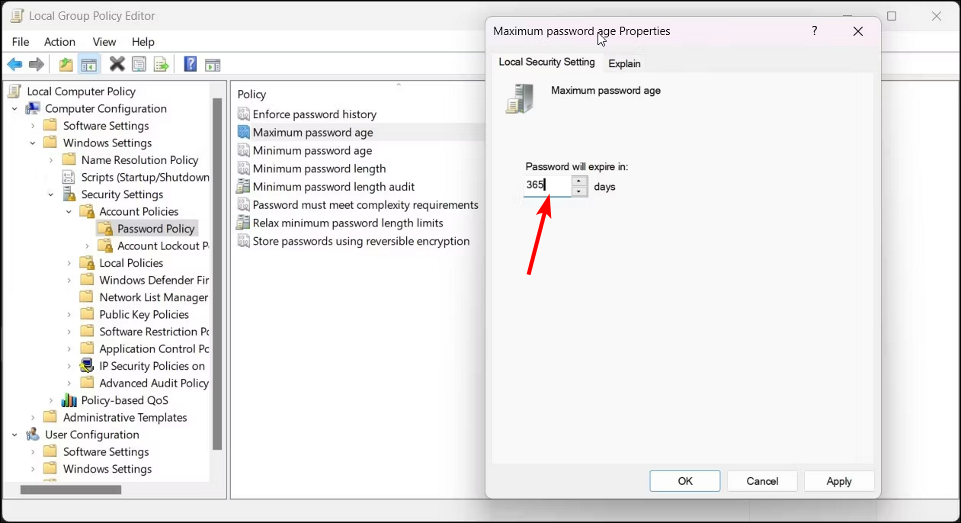Click the Properties toolbar icon
Viewport: 961px width, 523px height.
(x=139, y=64)
